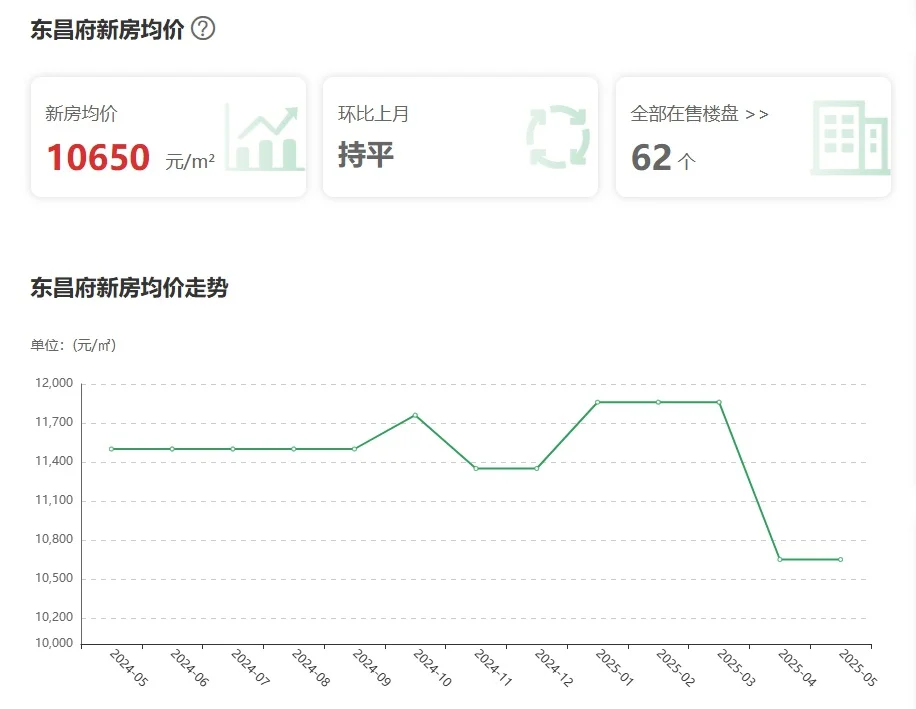Viewport: 916px width, 709px height.
Task: Click the 2025-03 data point before the drop
Action: point(719,402)
